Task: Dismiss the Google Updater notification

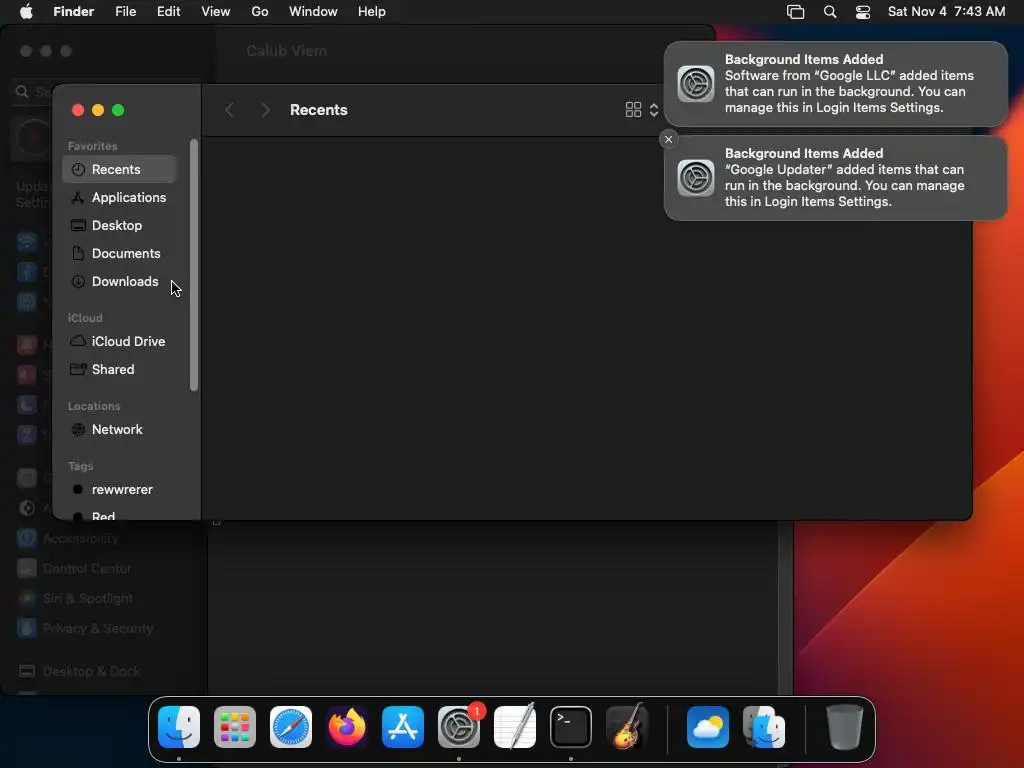Action: (x=668, y=139)
